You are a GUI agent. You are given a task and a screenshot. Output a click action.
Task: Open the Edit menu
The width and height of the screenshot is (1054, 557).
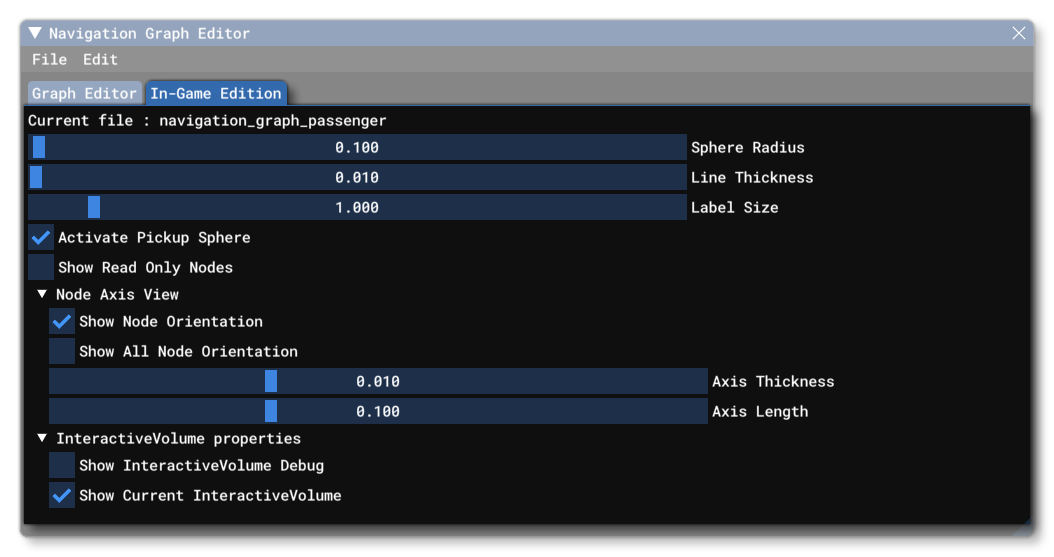[x=100, y=59]
